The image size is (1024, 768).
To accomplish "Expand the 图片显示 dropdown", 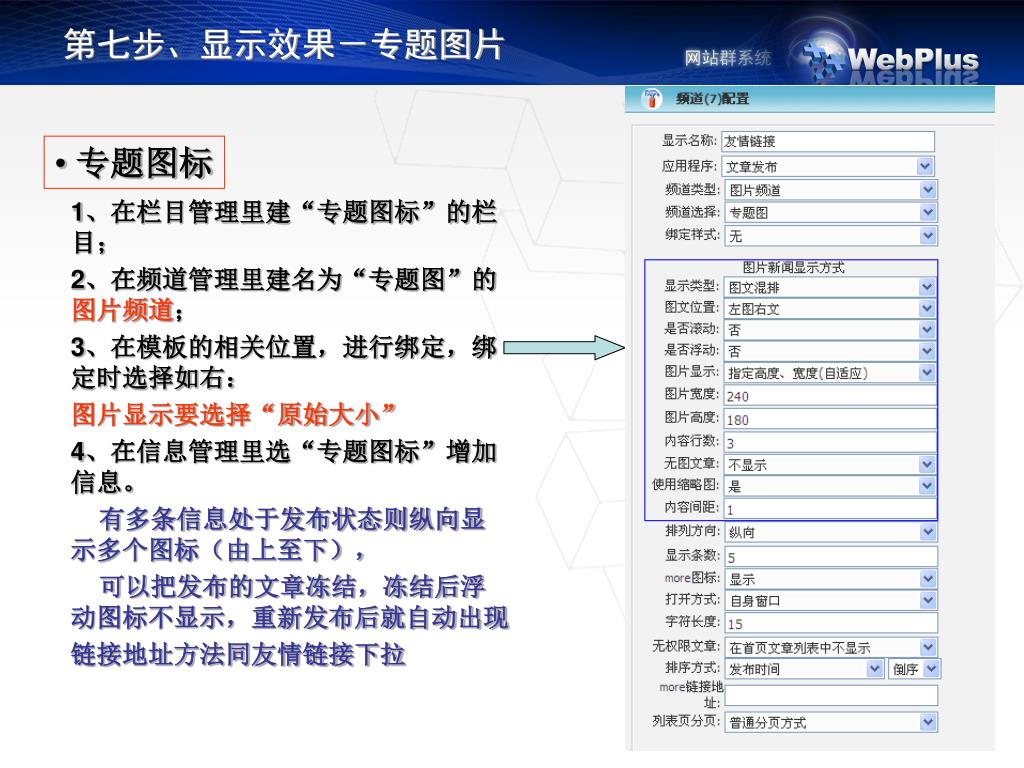I will 830,373.
